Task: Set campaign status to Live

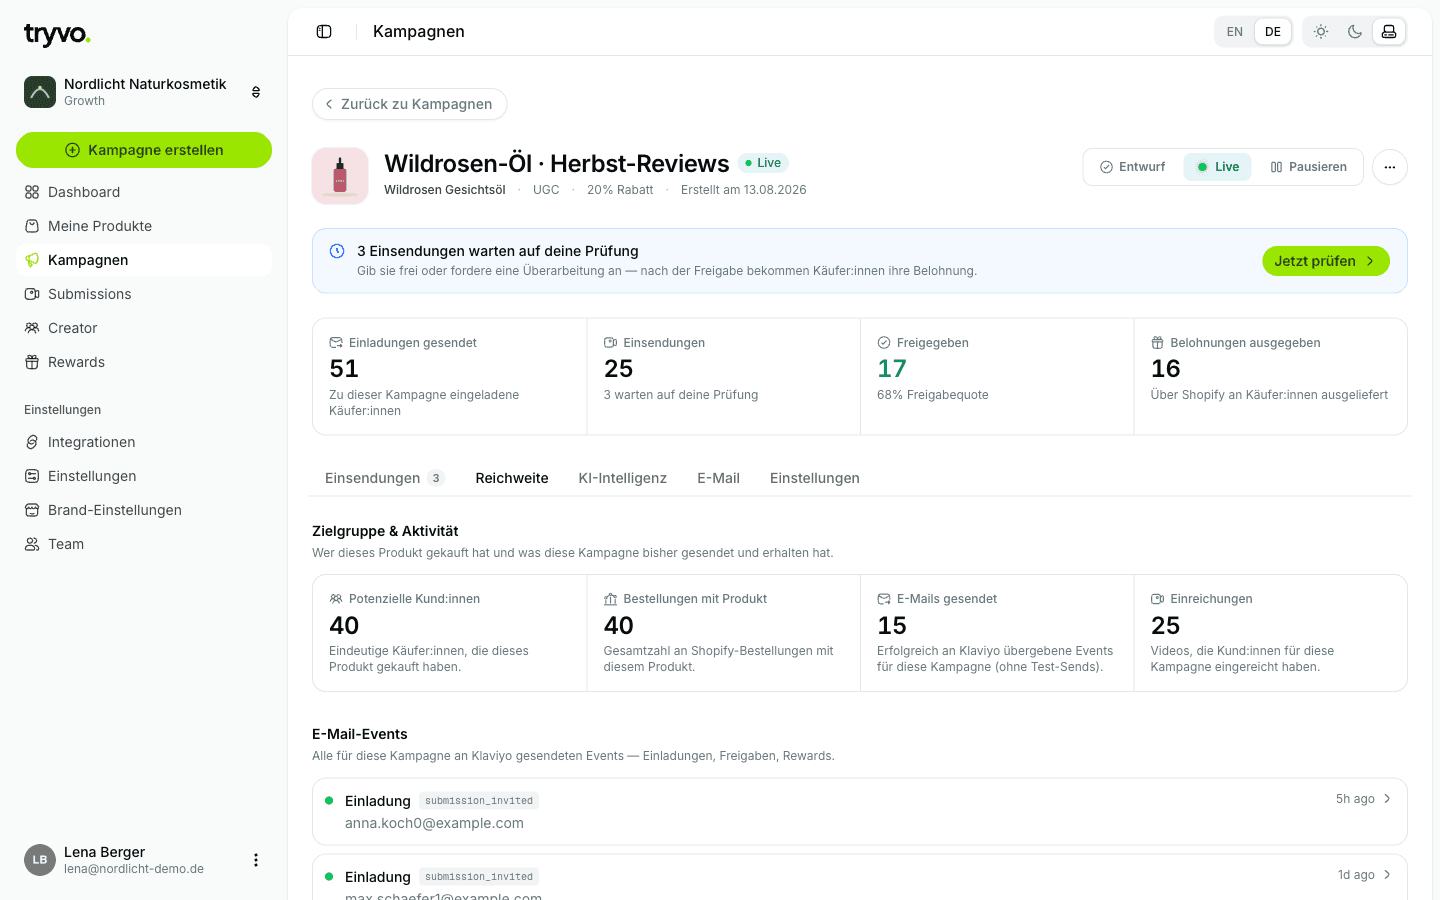Action: pos(1218,167)
